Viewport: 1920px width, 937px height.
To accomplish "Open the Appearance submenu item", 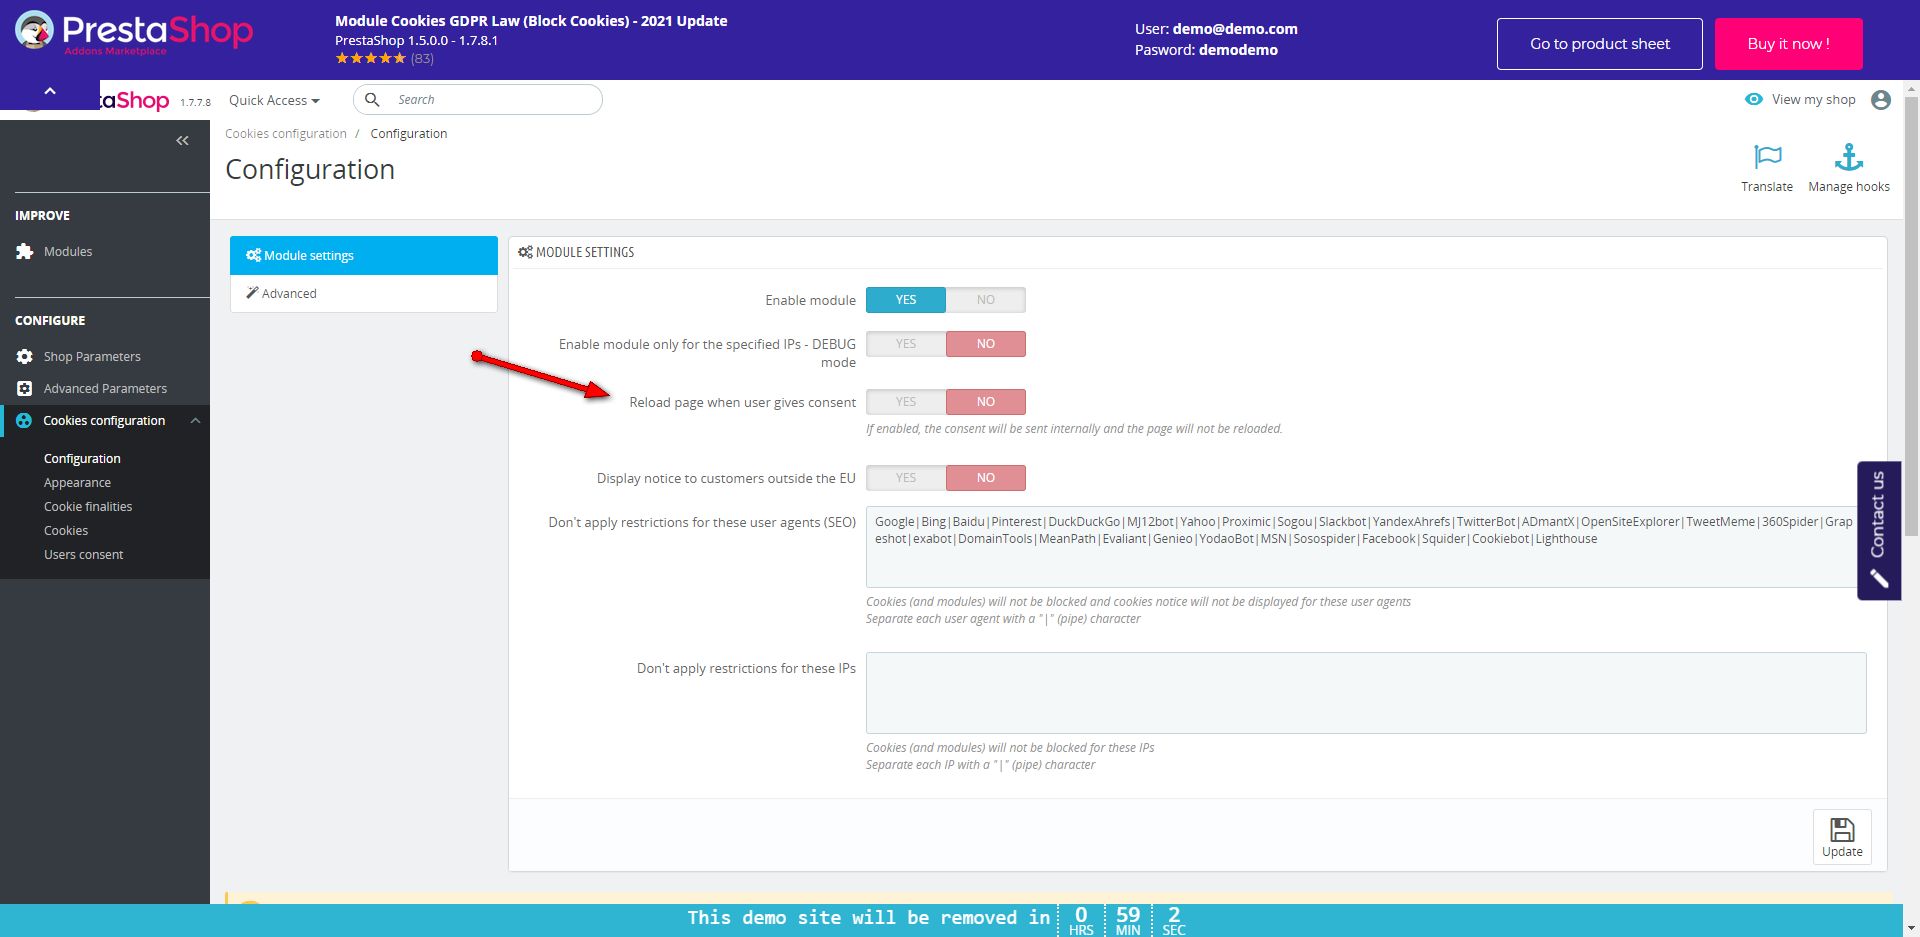I will [x=77, y=482].
